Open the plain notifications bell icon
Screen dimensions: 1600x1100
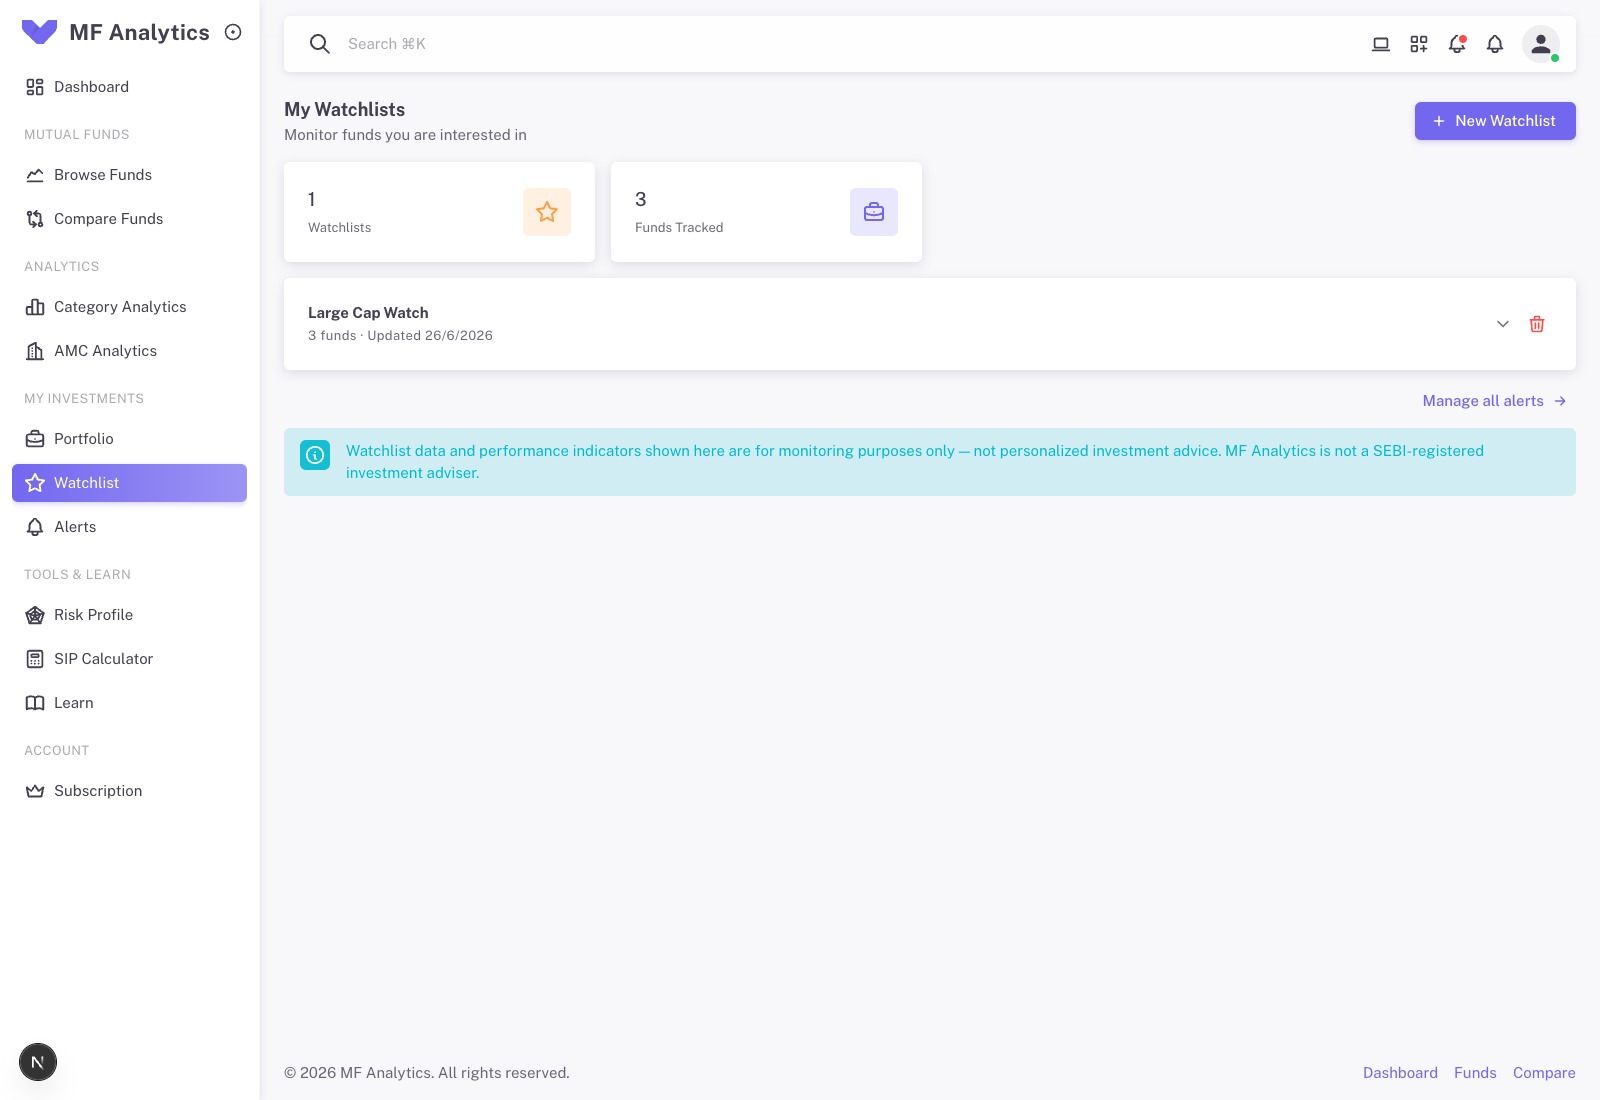1495,44
